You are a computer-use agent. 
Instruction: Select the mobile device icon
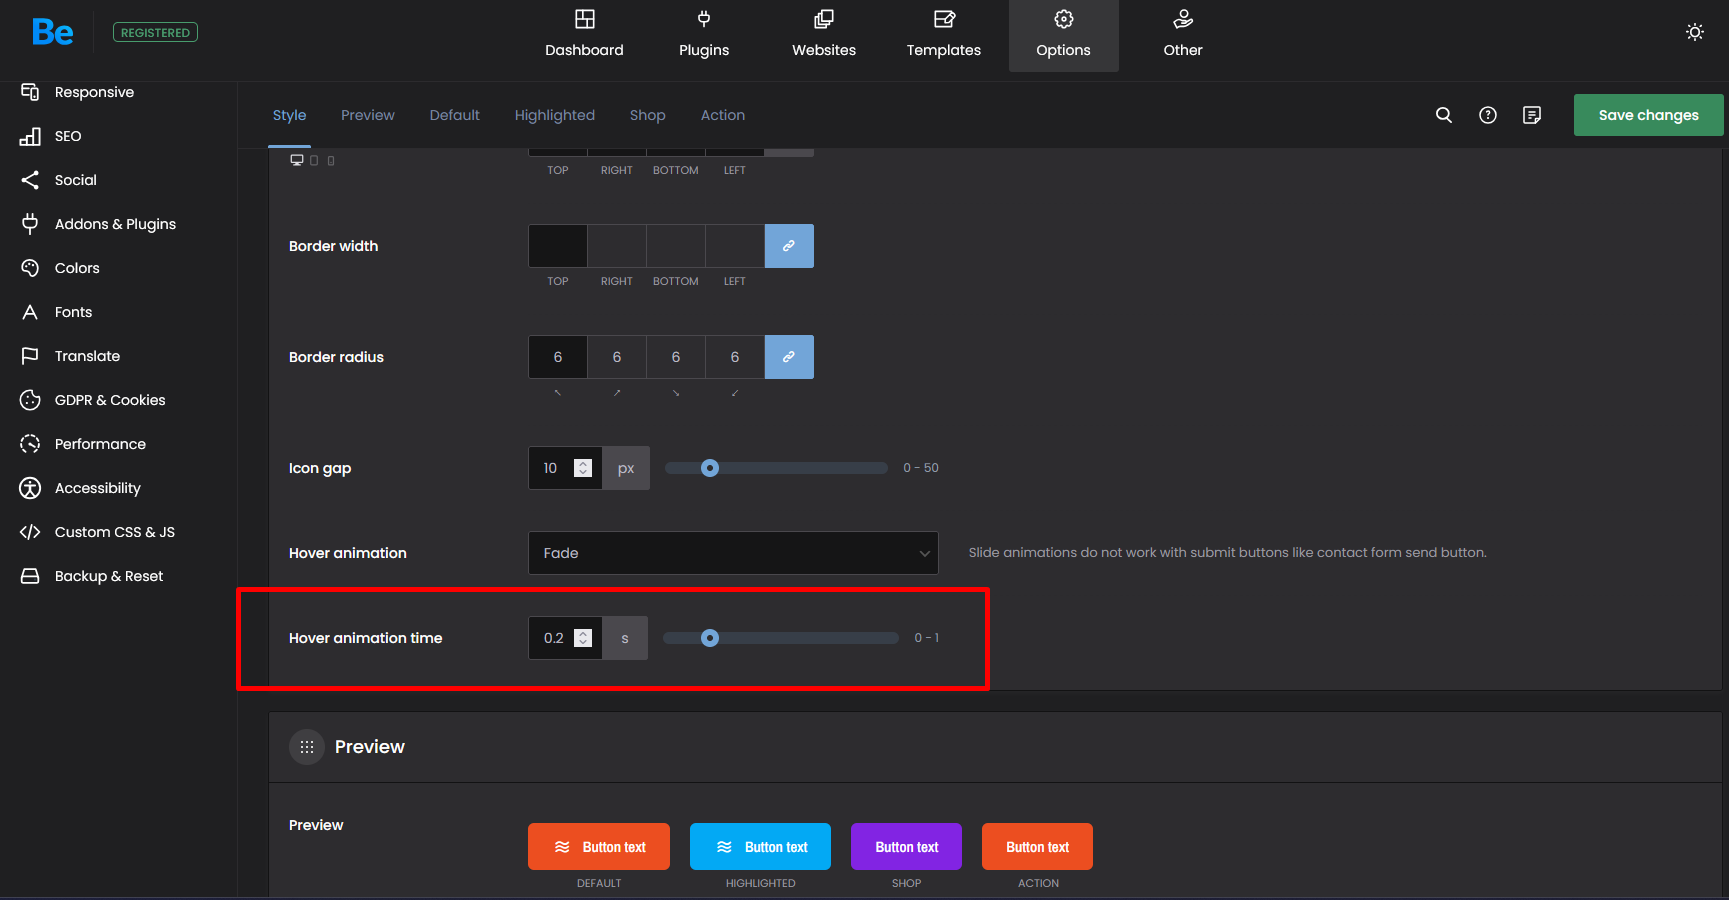(x=331, y=160)
